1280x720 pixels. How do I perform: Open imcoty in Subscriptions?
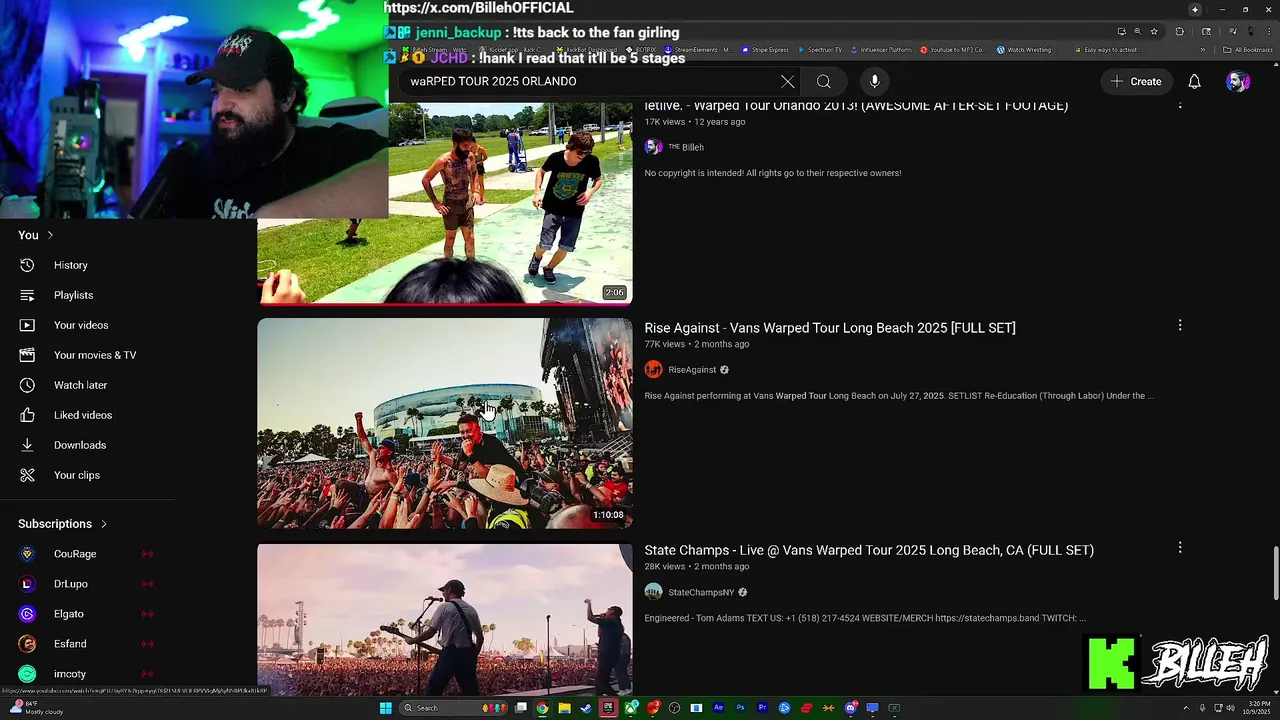[x=70, y=674]
